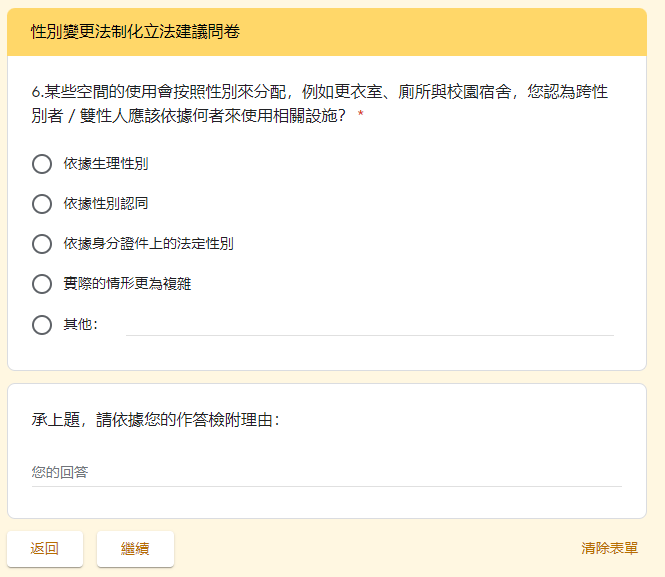Click the 繼續 button
Viewport: 665px width, 577px height.
pyautogui.click(x=135, y=549)
